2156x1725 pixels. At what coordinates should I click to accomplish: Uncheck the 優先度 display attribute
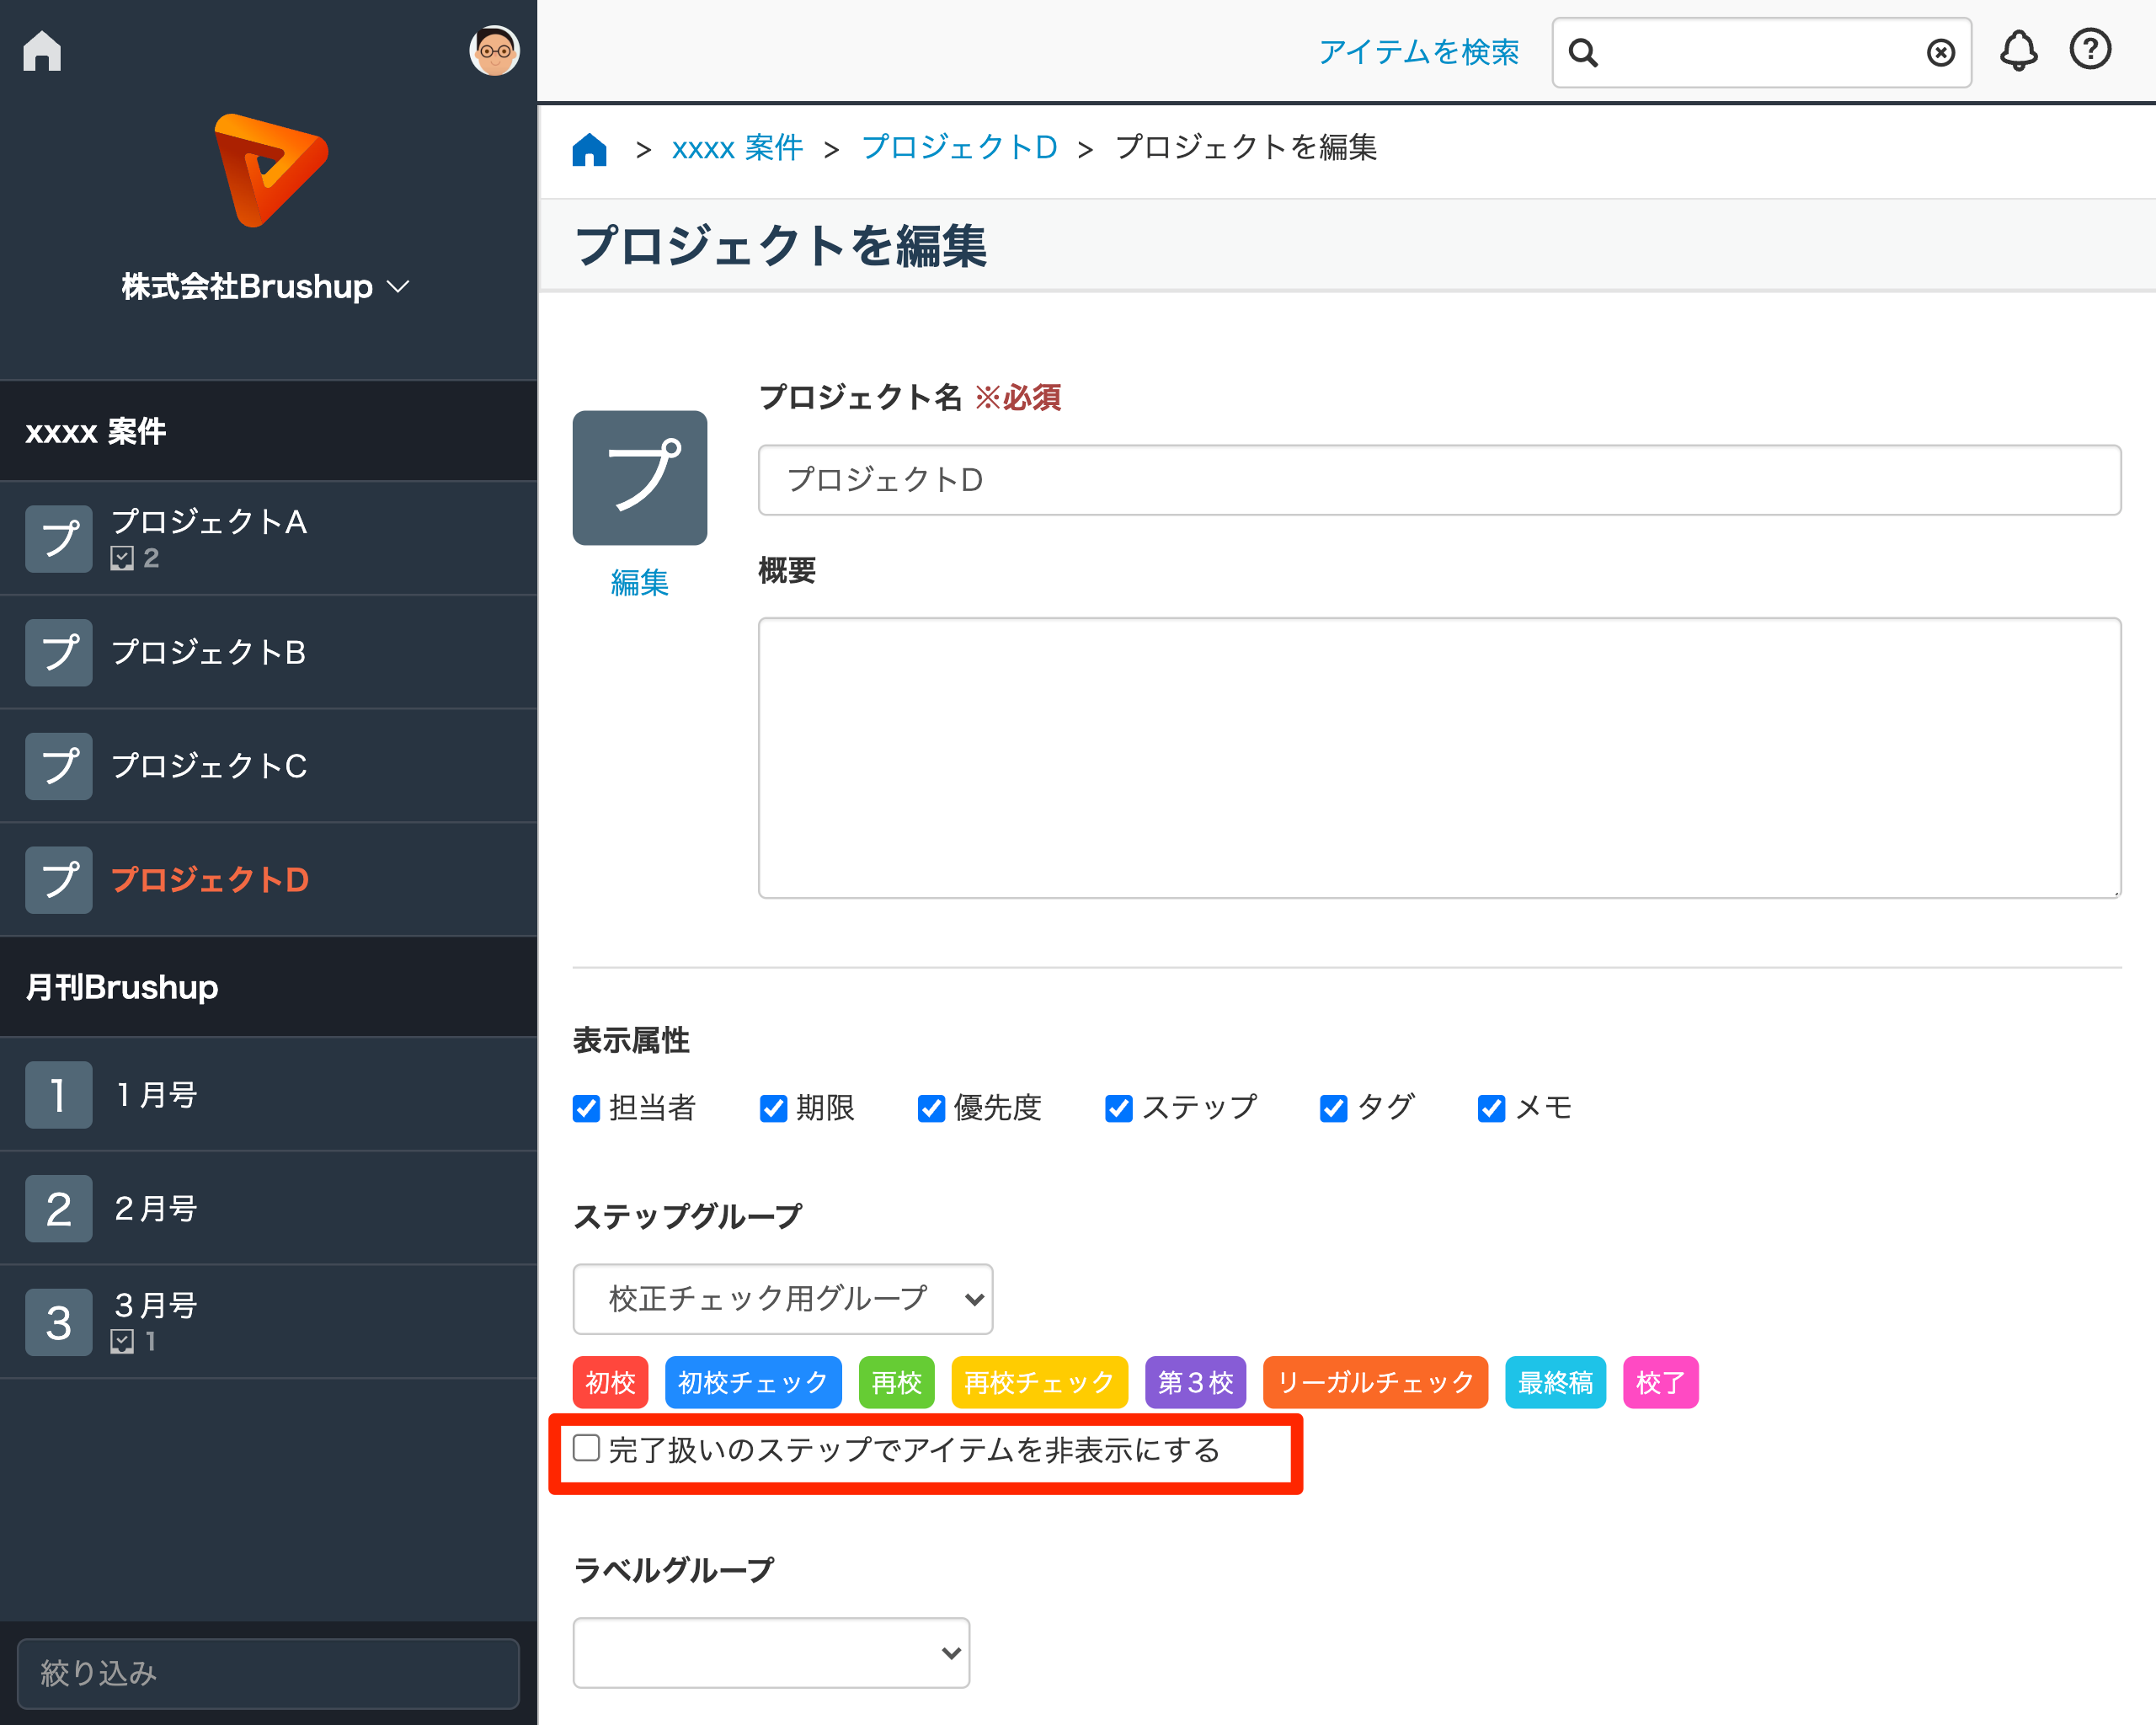(x=931, y=1108)
